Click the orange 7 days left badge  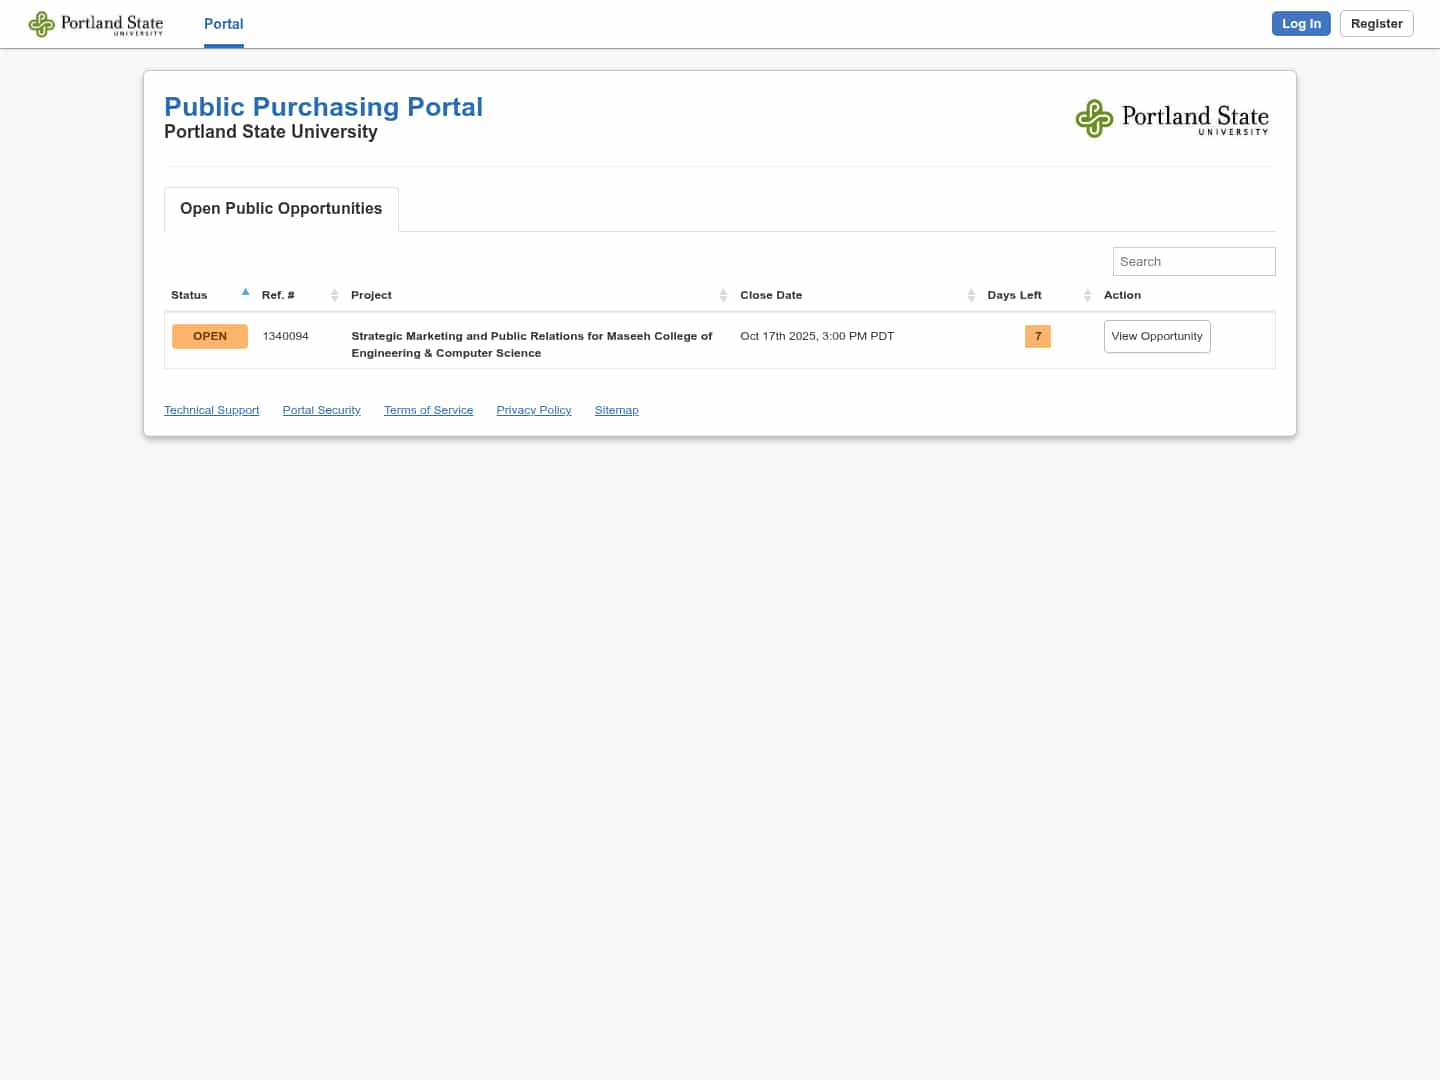(x=1037, y=336)
